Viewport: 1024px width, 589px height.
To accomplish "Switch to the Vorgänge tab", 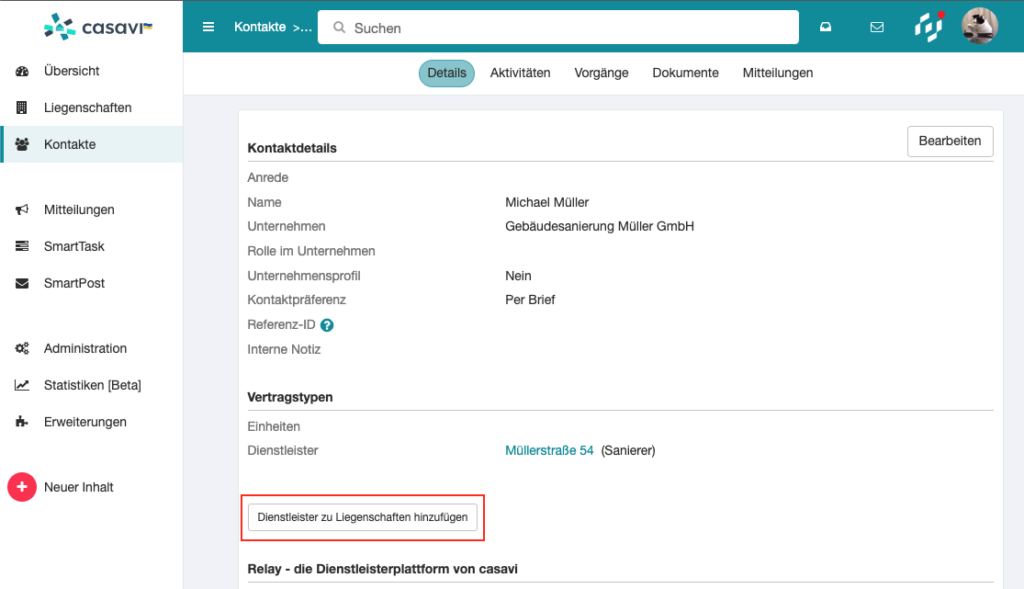I will tap(601, 73).
